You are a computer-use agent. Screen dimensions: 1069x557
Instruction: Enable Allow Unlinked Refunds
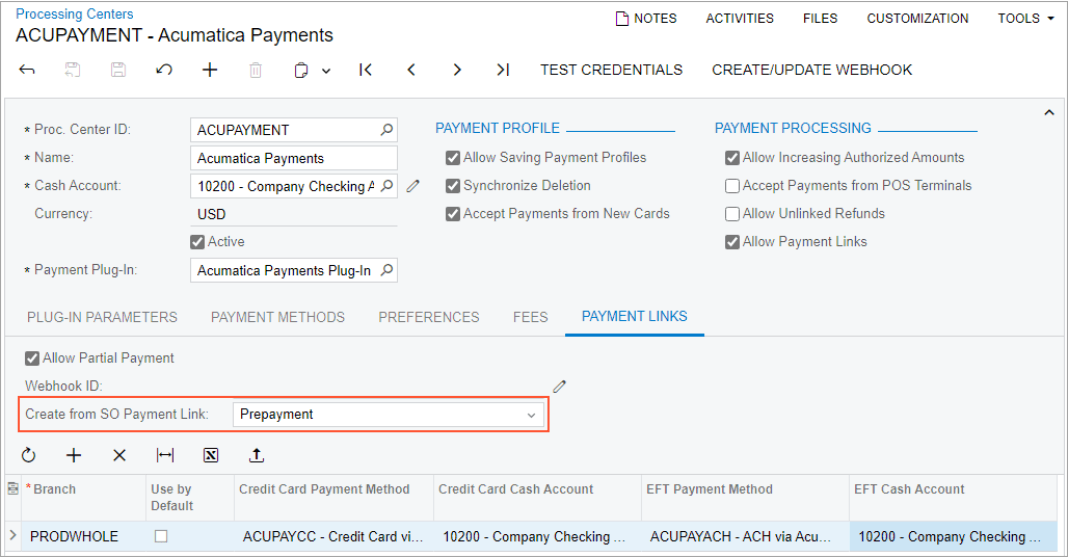[732, 214]
